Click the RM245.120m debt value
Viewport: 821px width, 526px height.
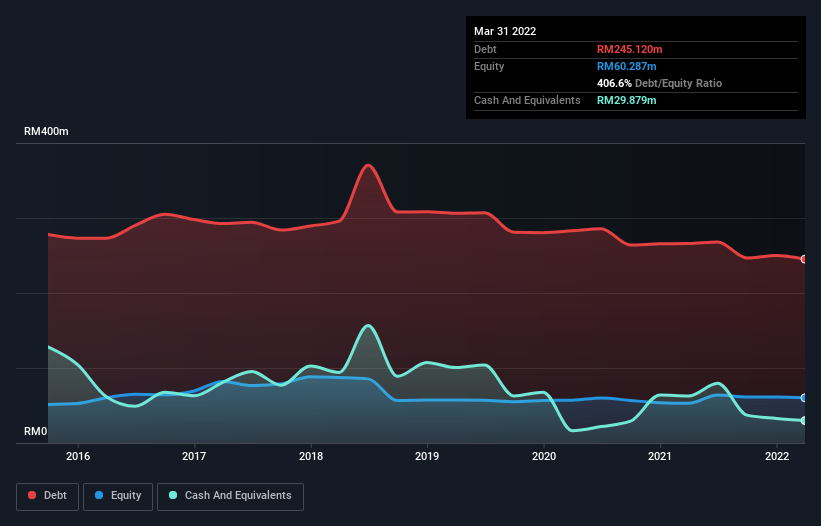[x=629, y=49]
